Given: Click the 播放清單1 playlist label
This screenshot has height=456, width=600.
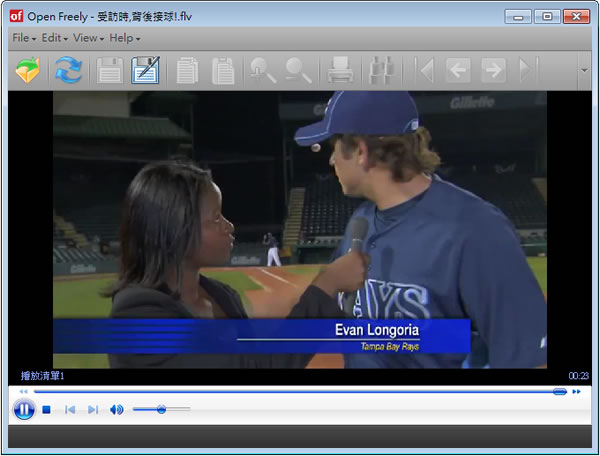Looking at the screenshot, I should click(42, 376).
